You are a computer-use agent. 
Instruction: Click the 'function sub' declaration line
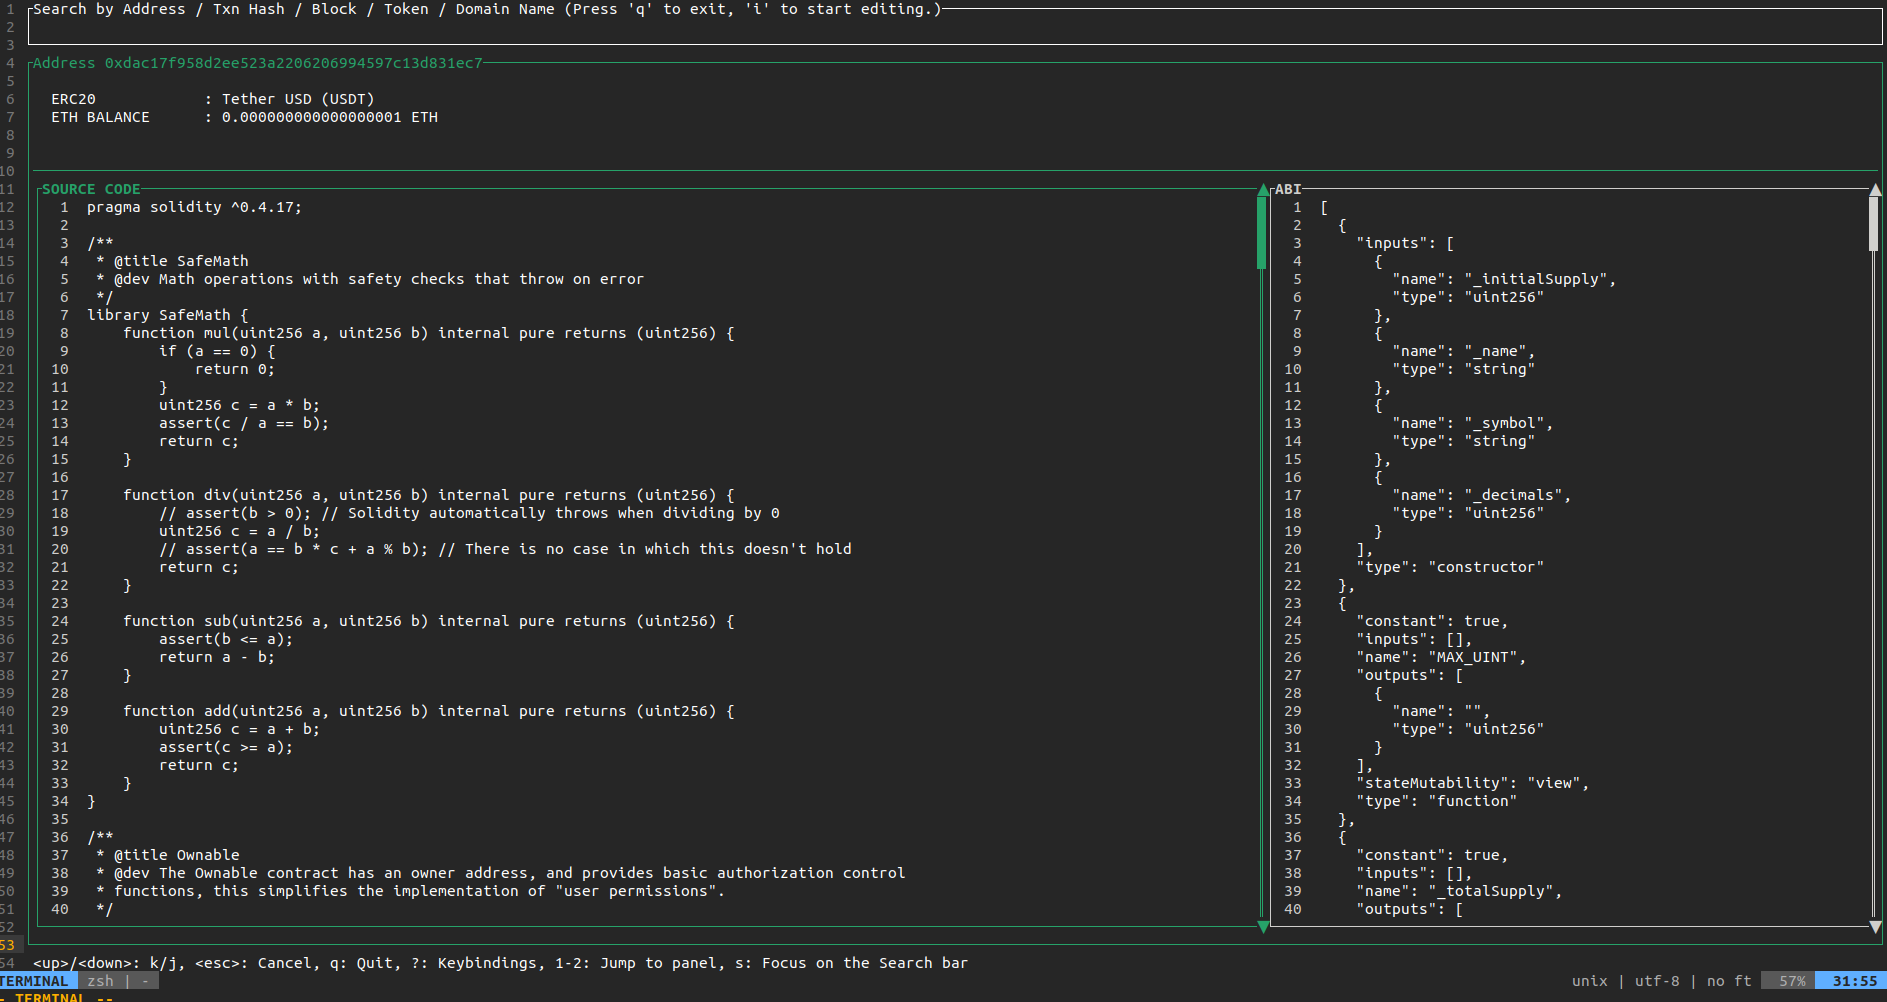[x=429, y=621]
